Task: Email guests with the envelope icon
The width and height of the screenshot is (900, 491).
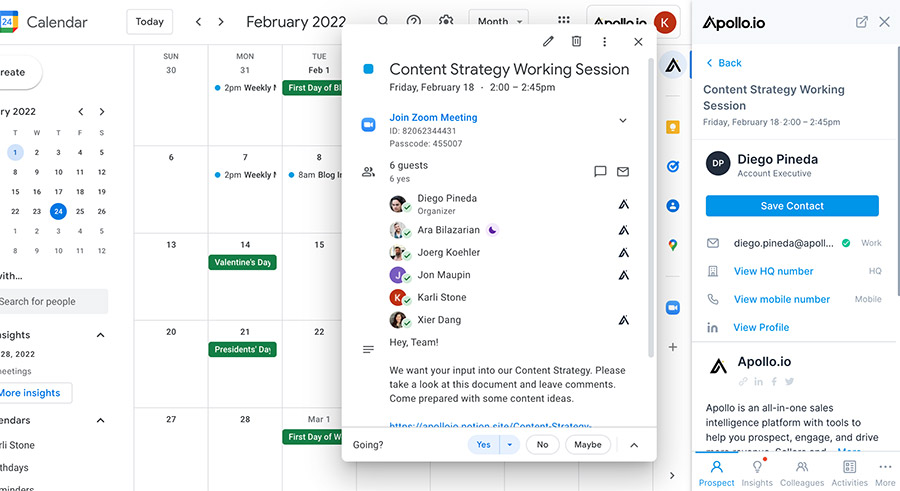Action: [x=623, y=171]
